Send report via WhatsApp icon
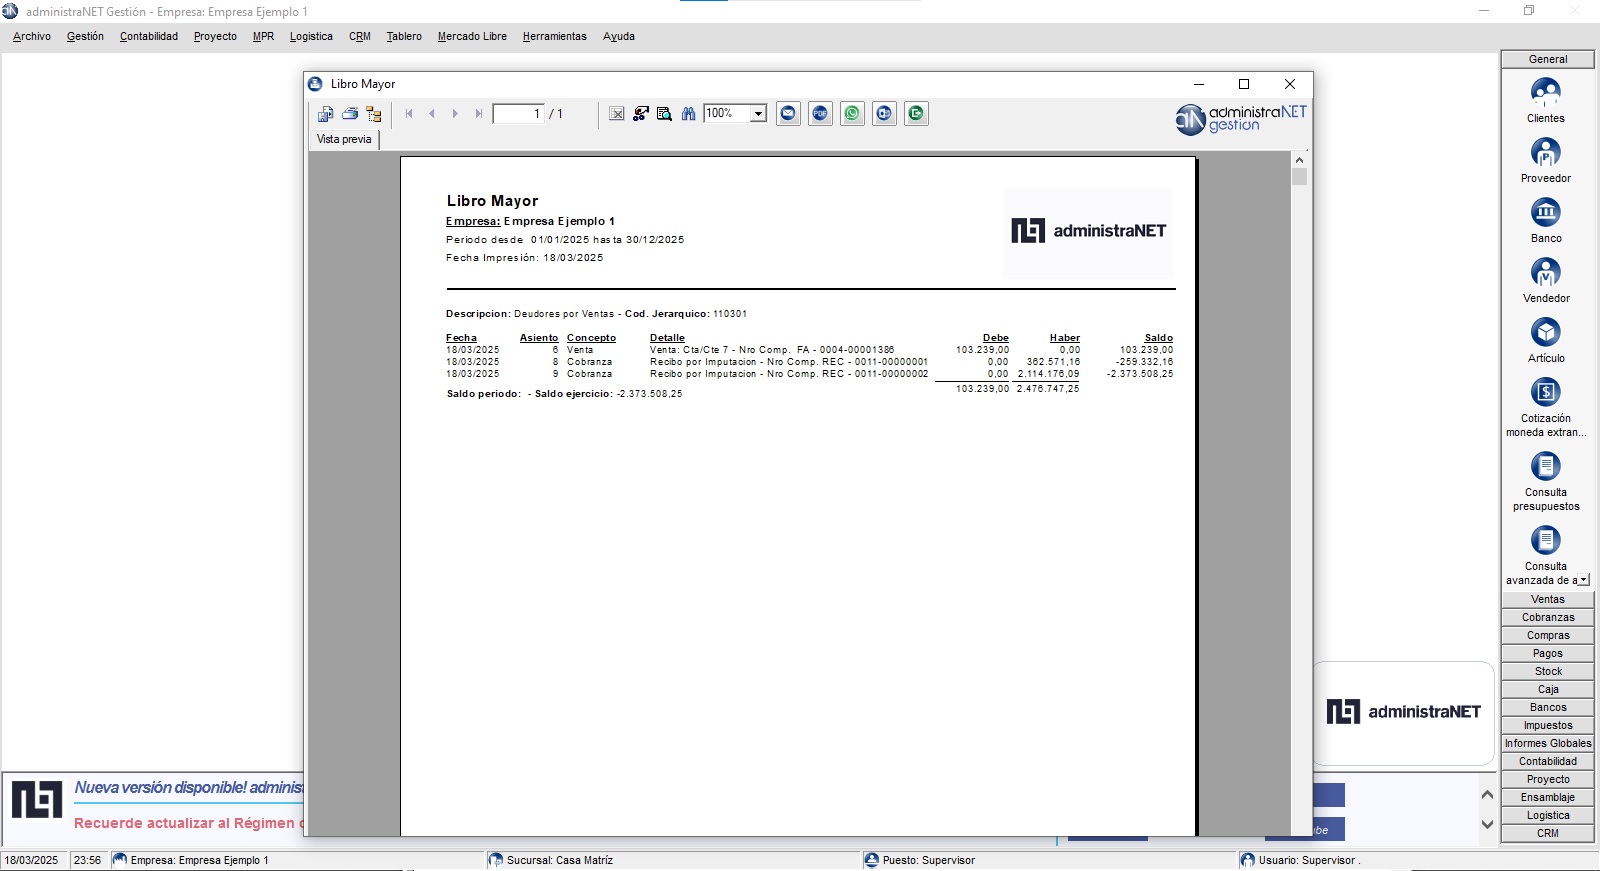This screenshot has height=871, width=1600. click(852, 114)
